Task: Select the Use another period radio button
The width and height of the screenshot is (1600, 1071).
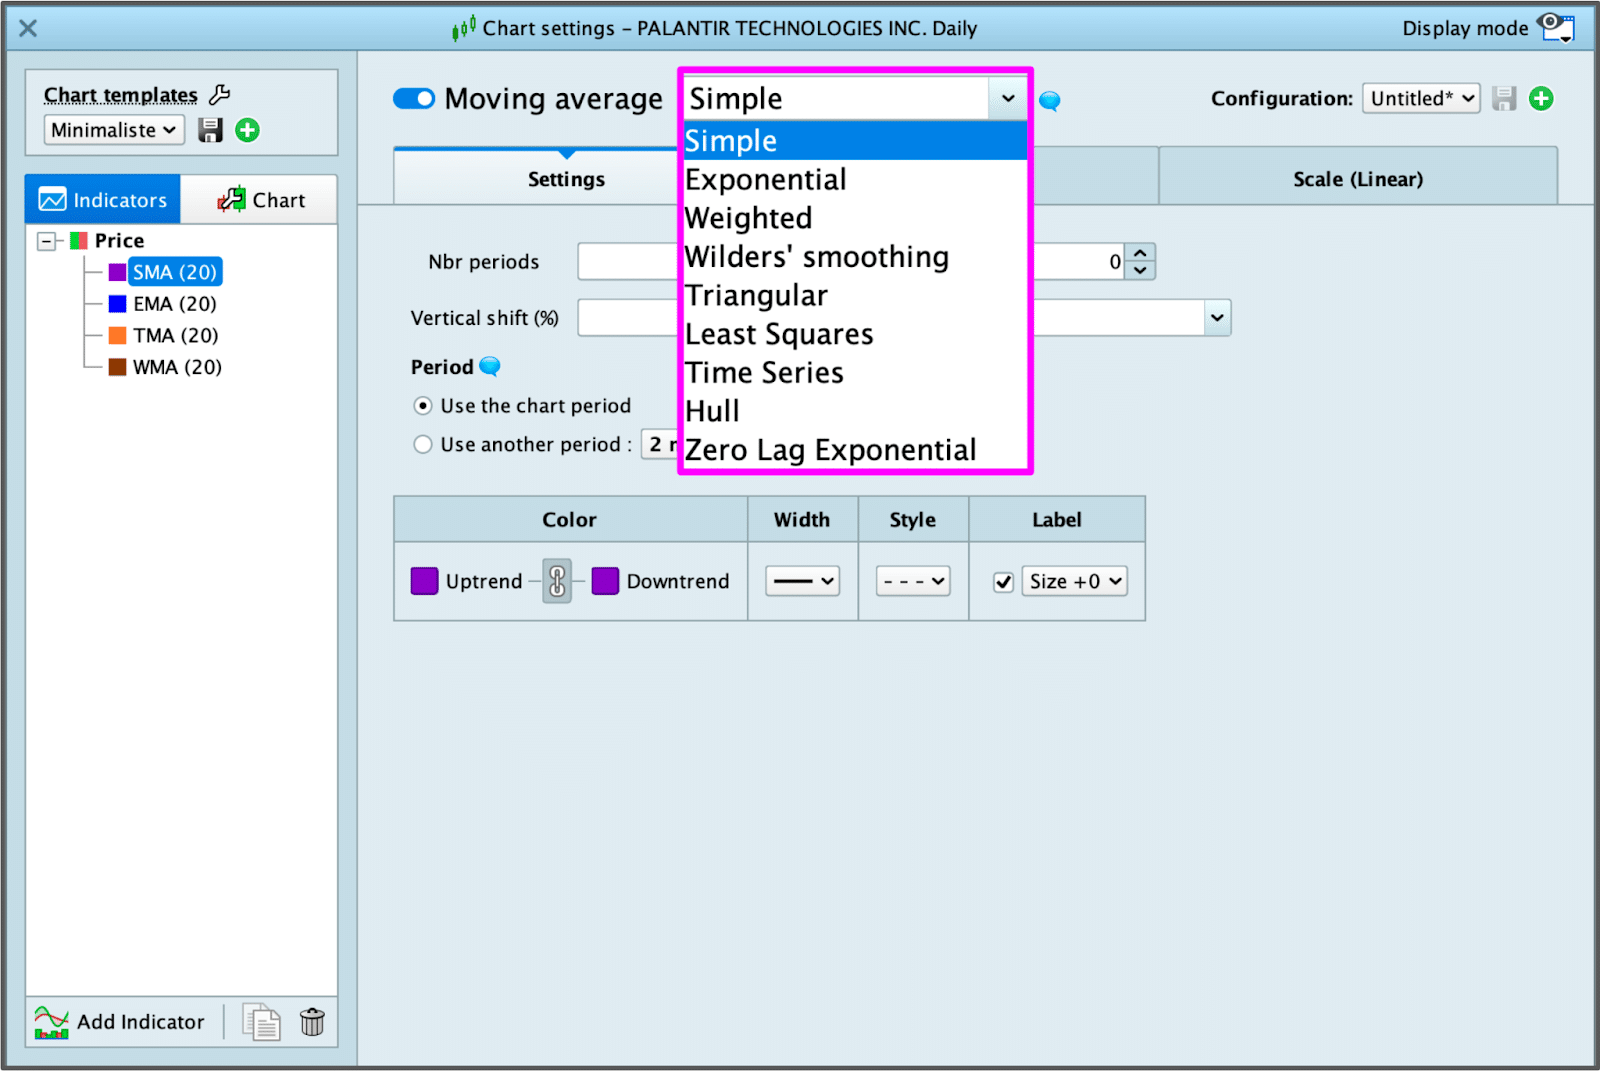Action: (423, 444)
